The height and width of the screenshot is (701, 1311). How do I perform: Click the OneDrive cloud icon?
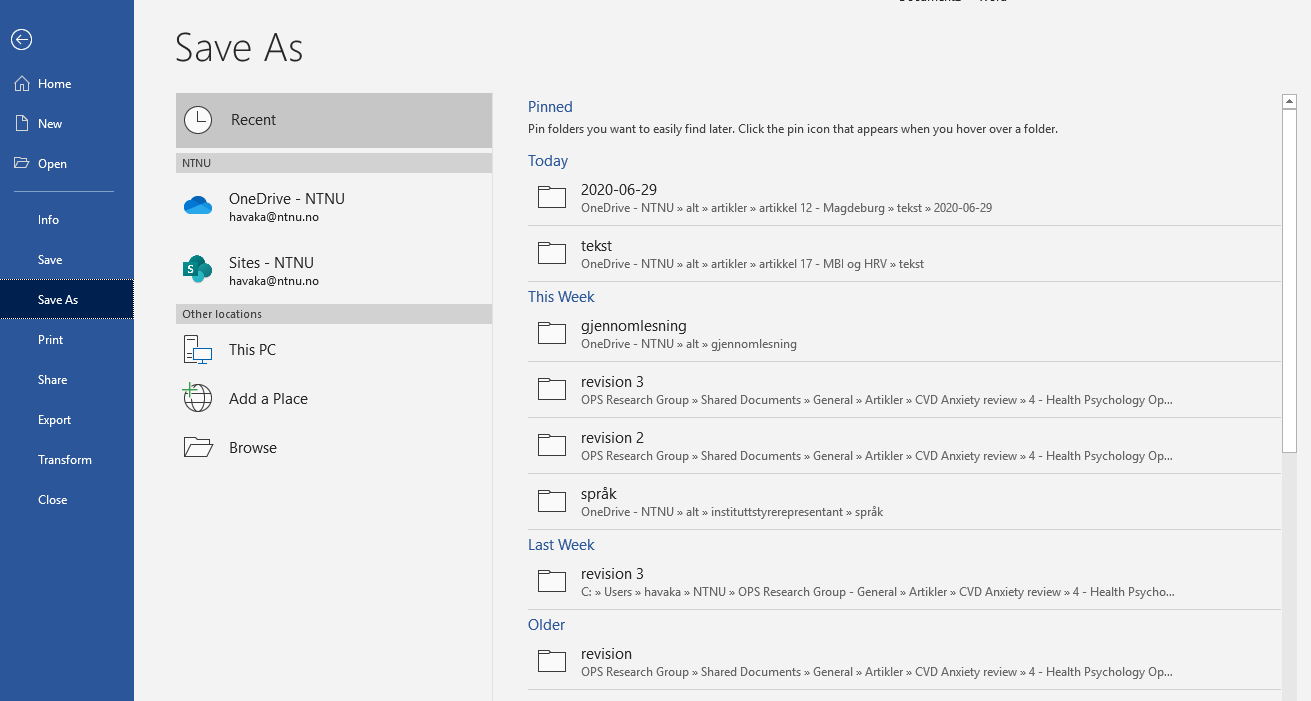click(198, 206)
